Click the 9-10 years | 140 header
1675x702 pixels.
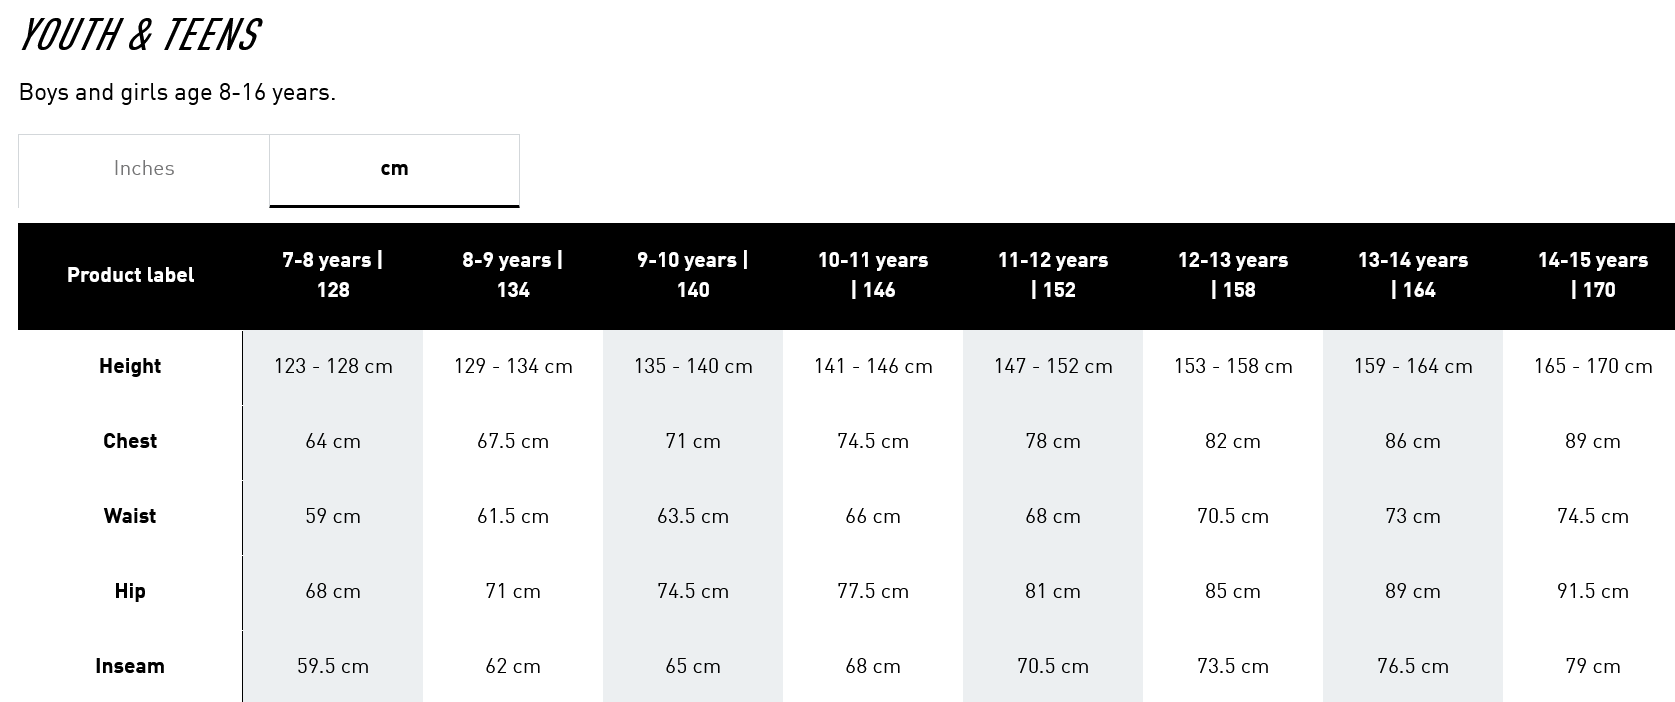click(693, 275)
